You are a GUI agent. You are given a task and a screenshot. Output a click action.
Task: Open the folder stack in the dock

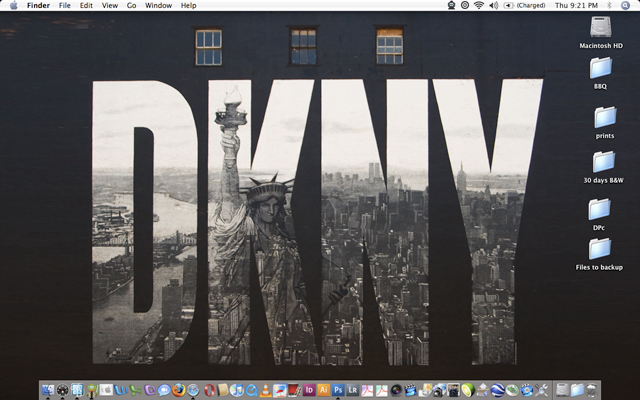[x=577, y=391]
